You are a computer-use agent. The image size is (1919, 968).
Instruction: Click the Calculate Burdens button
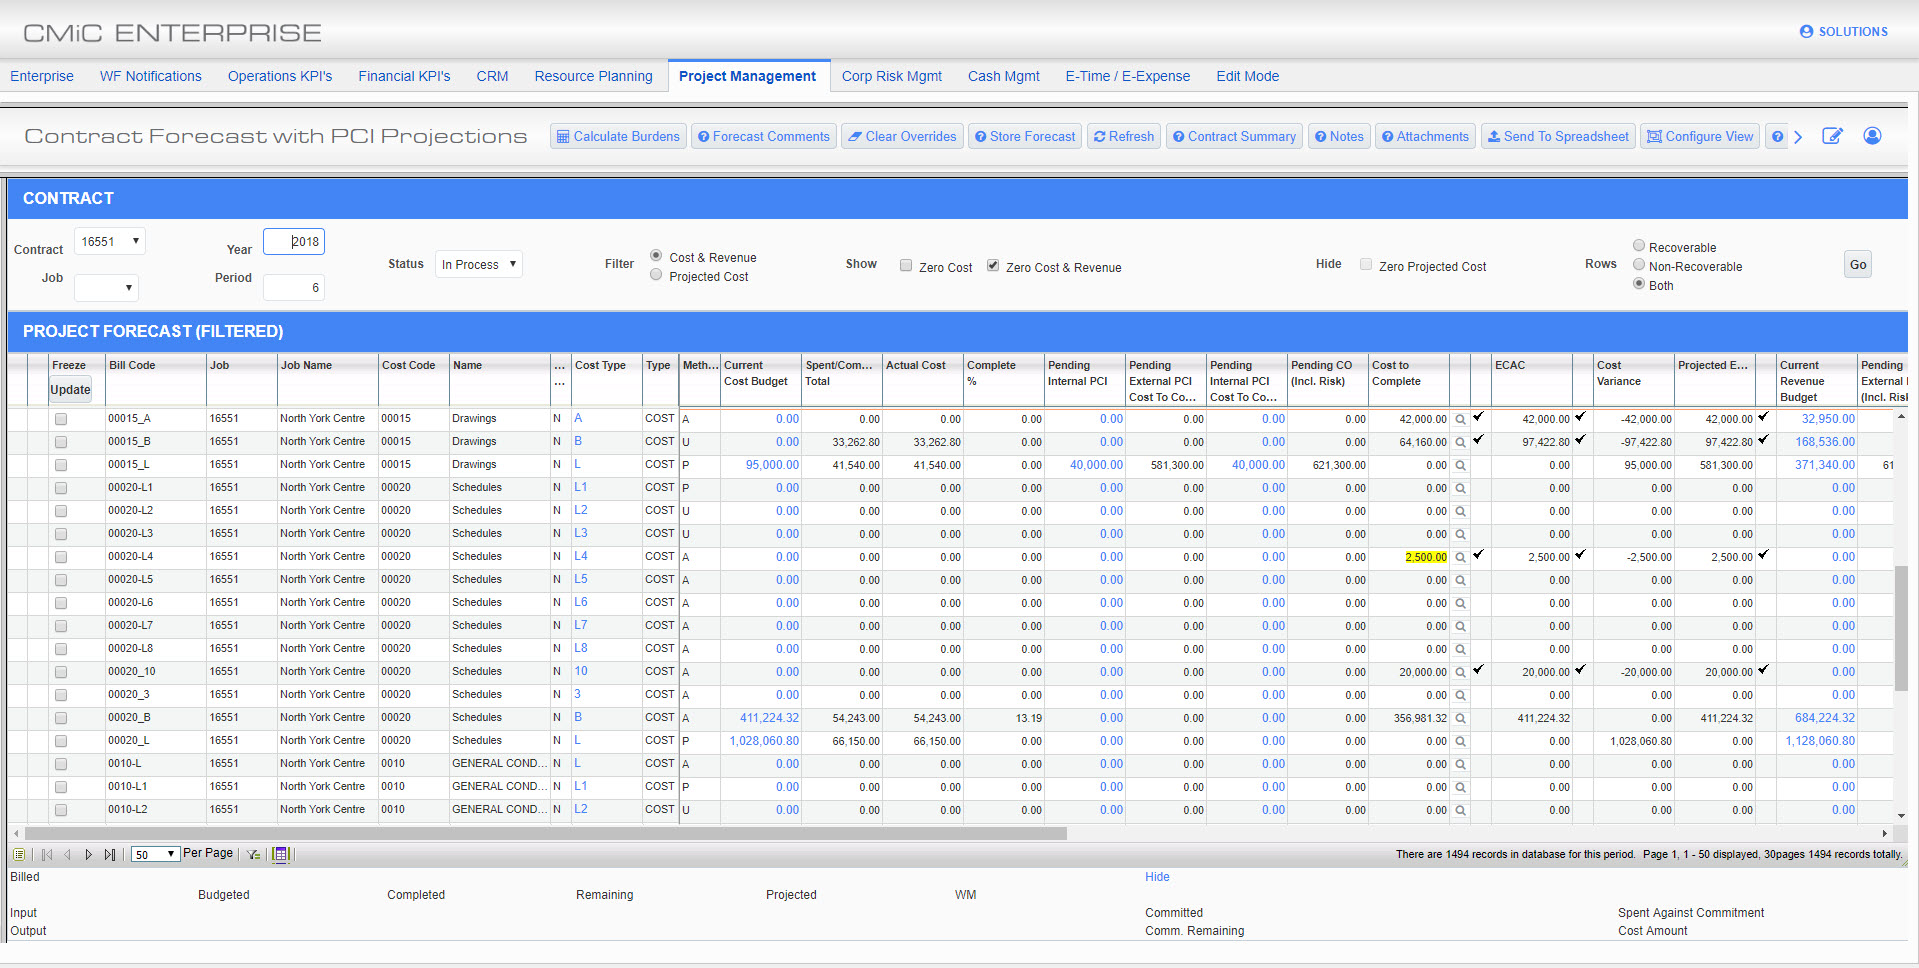[x=618, y=137]
